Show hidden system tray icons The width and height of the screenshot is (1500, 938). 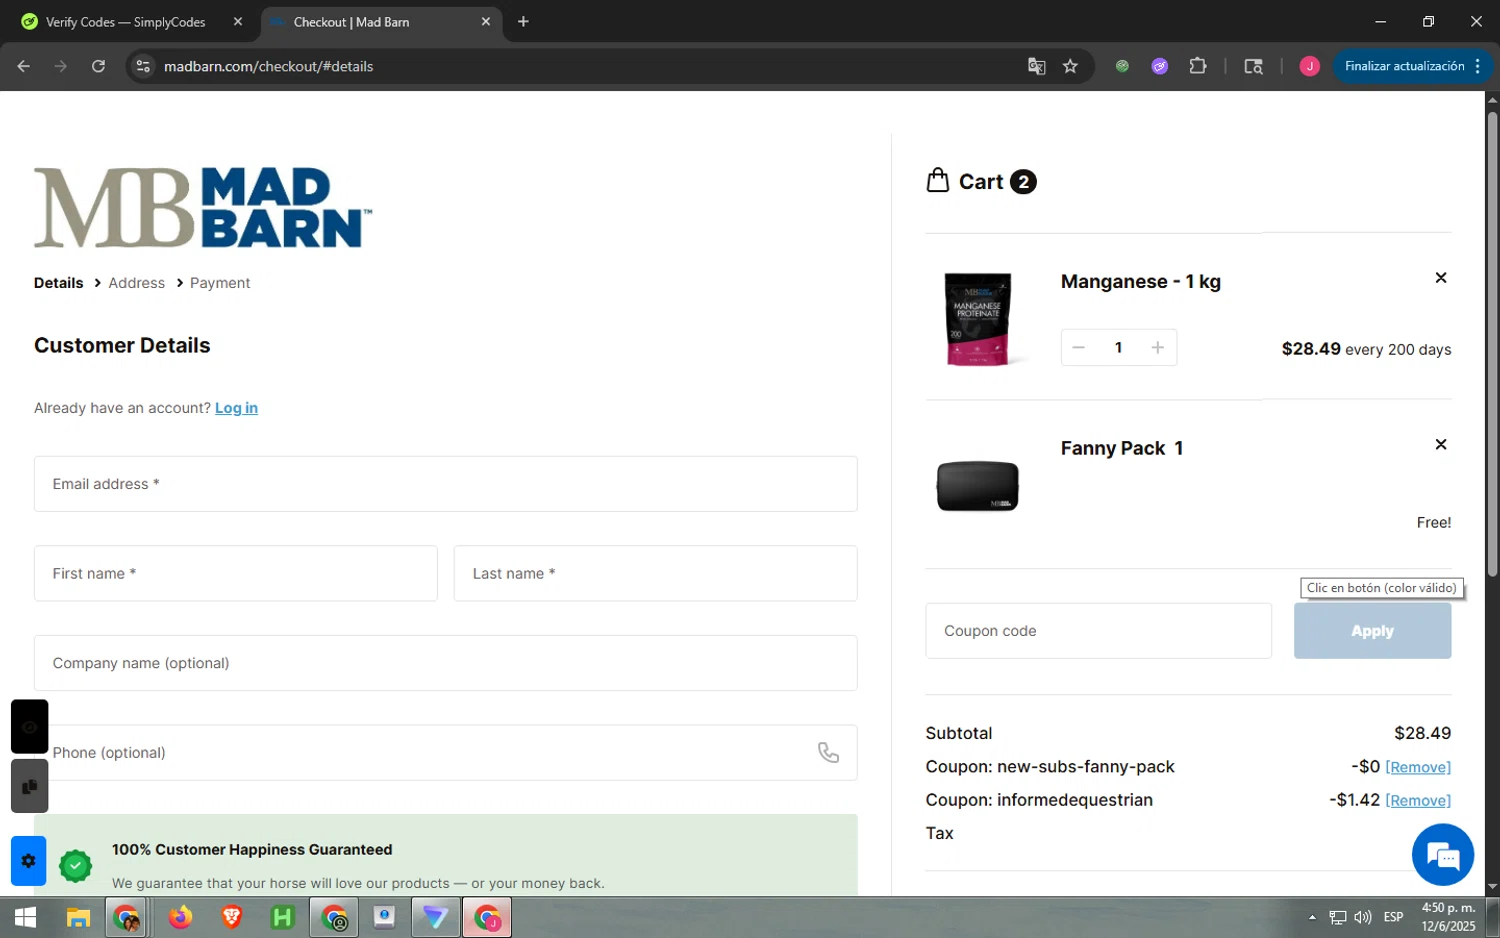coord(1312,917)
